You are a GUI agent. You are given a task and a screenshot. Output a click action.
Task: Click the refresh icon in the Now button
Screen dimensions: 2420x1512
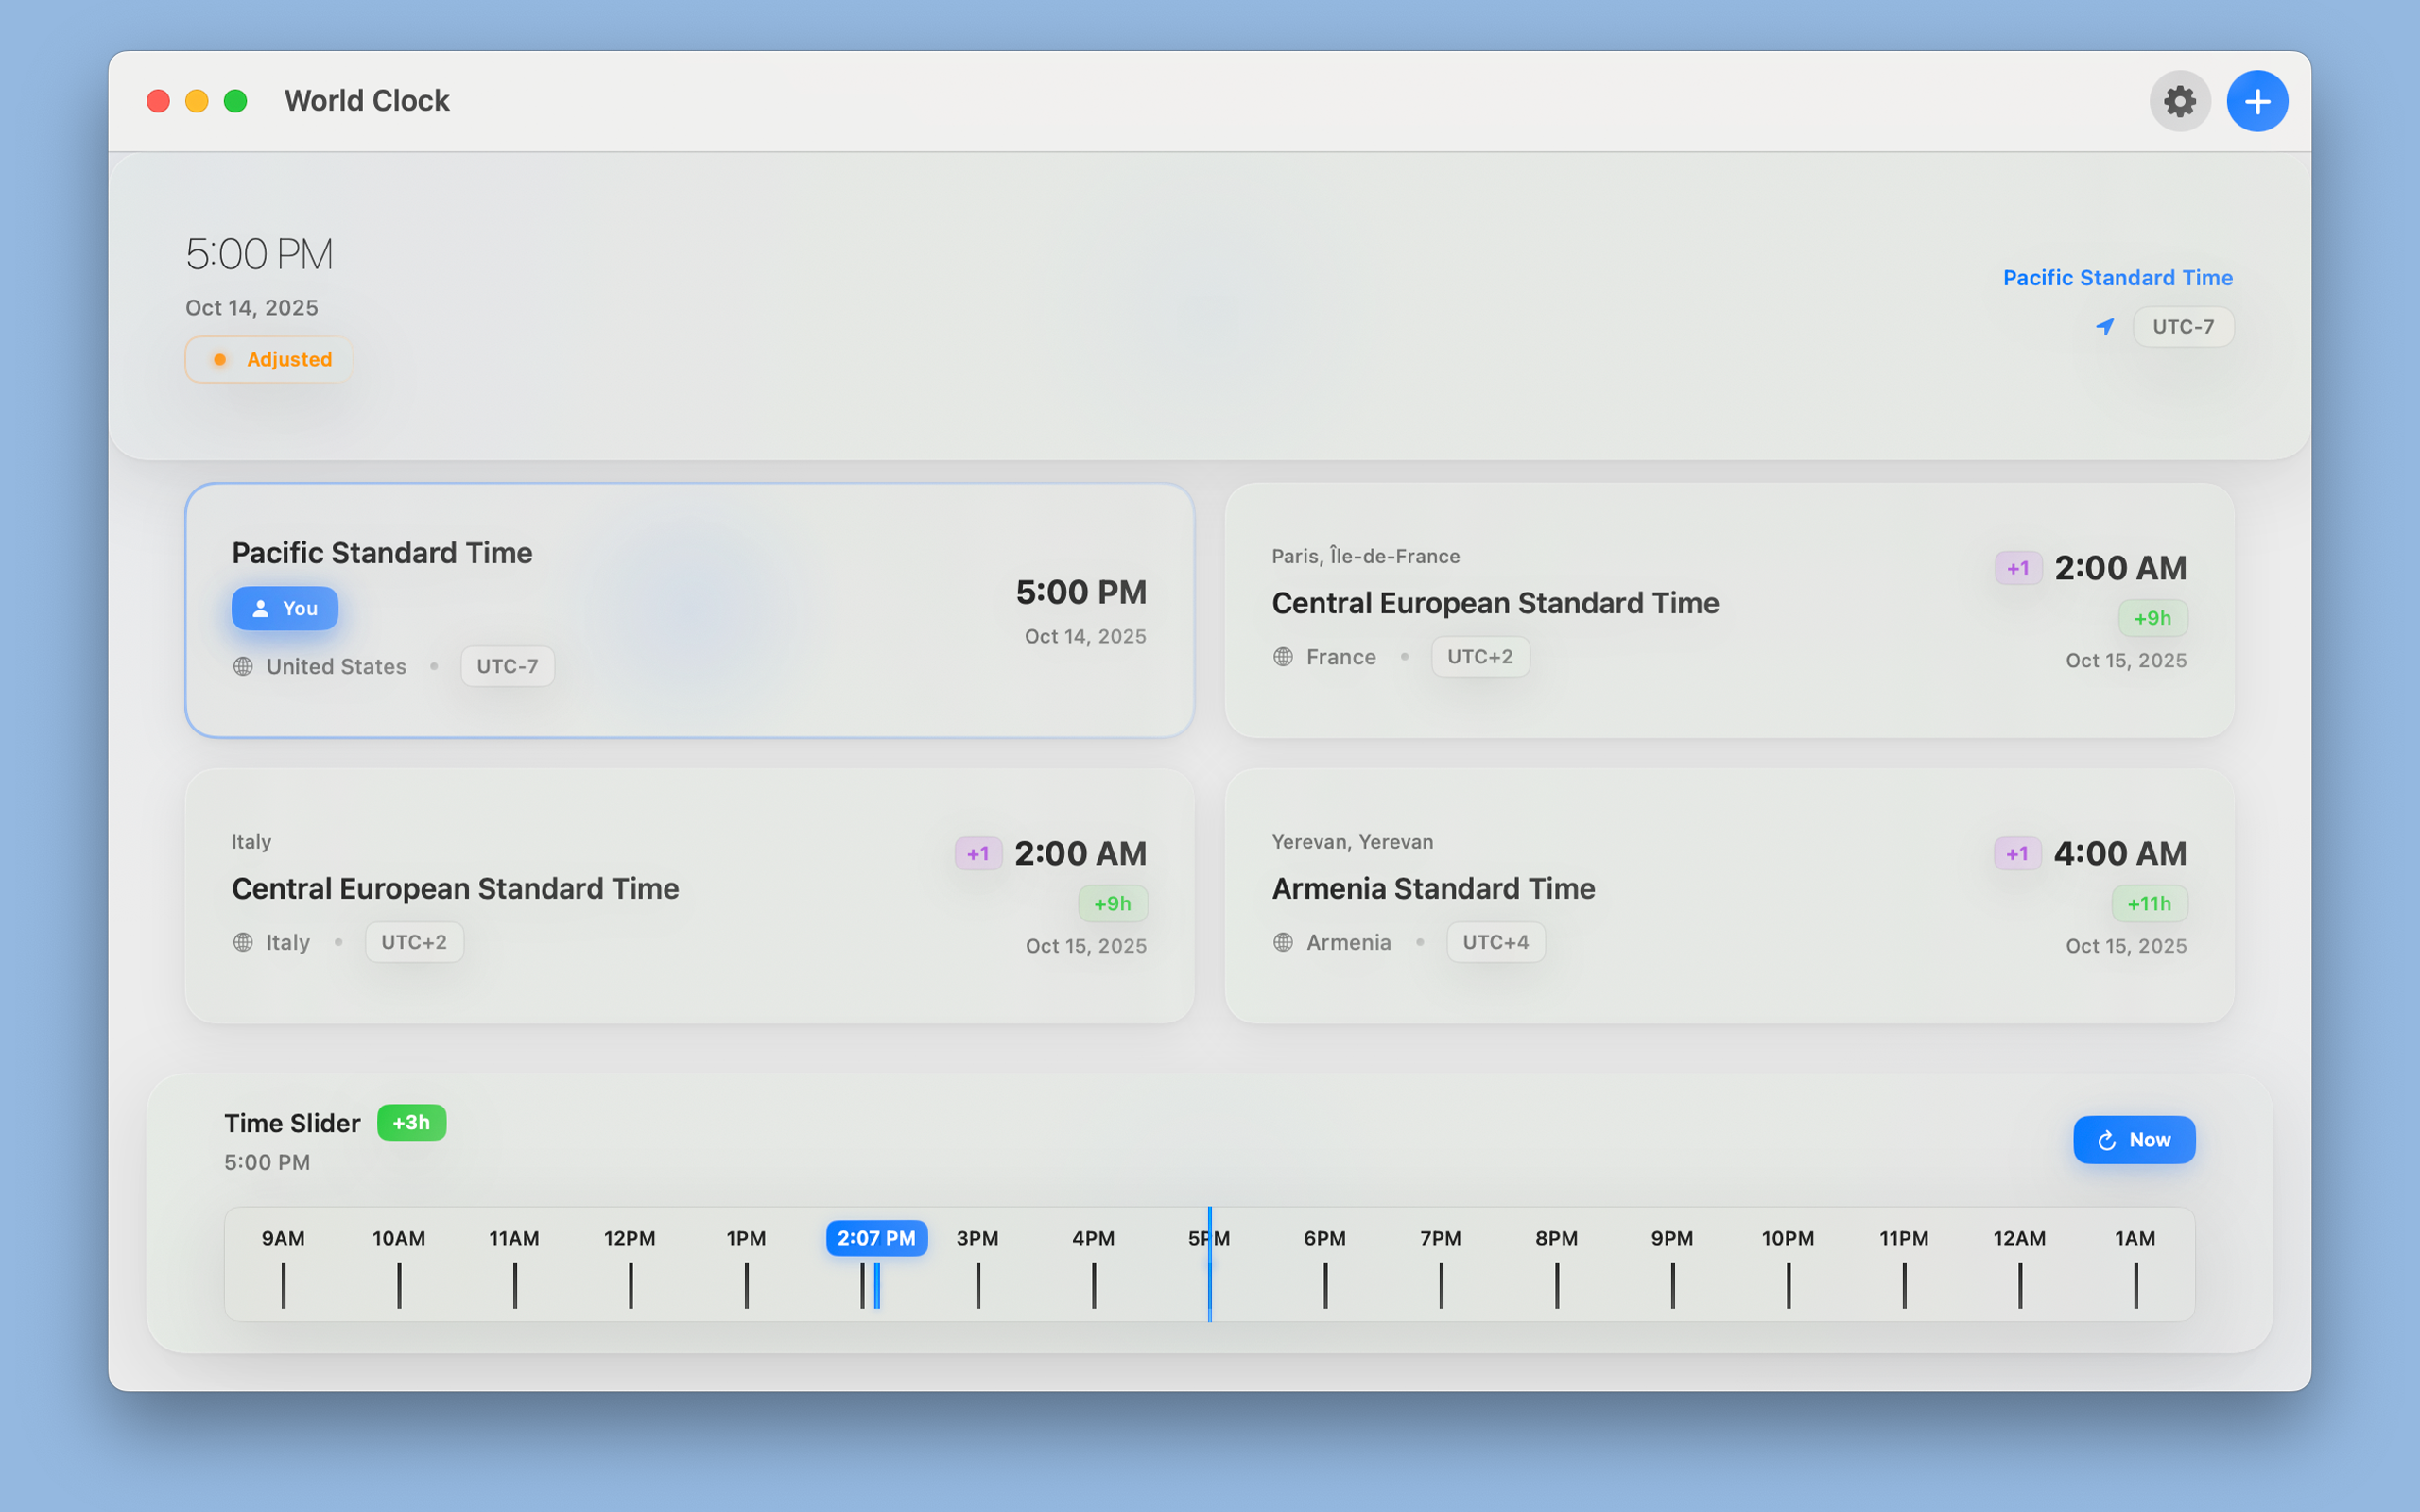tap(2107, 1140)
